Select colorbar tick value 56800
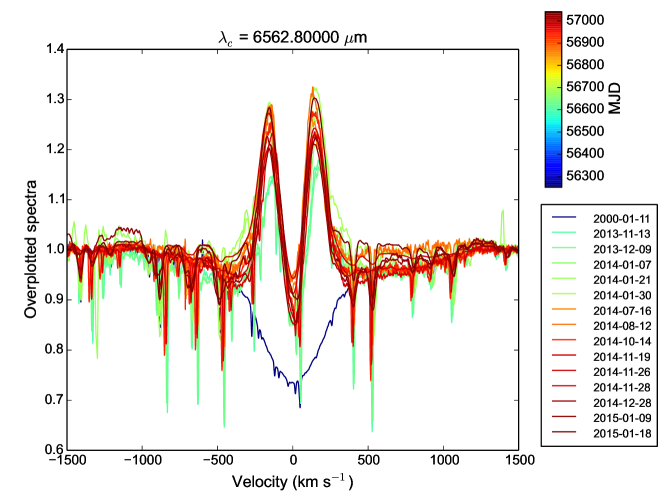Screen dimensions: 664x501 coord(585,64)
